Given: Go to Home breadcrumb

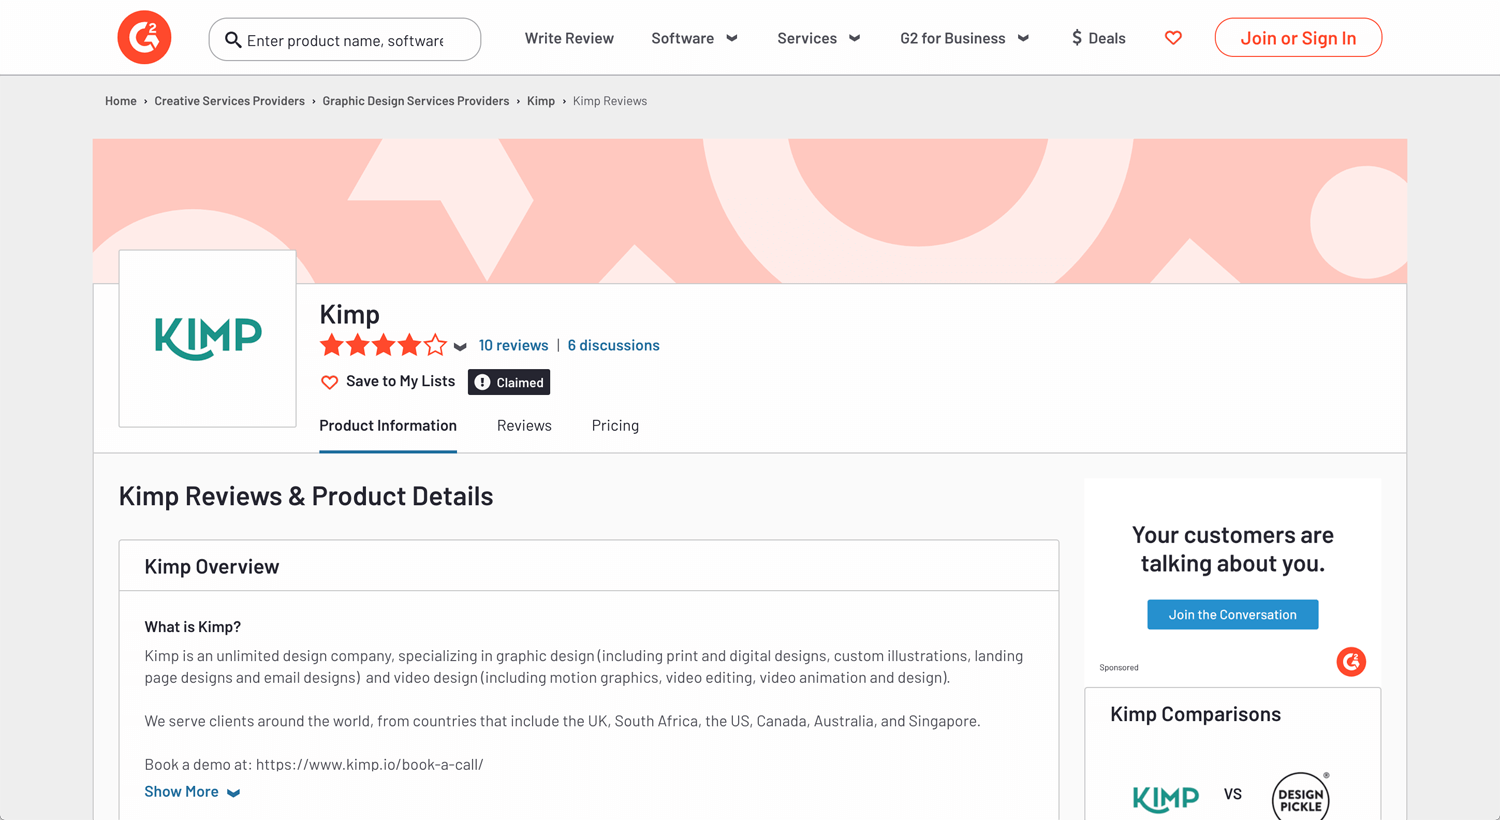Looking at the screenshot, I should 121,101.
